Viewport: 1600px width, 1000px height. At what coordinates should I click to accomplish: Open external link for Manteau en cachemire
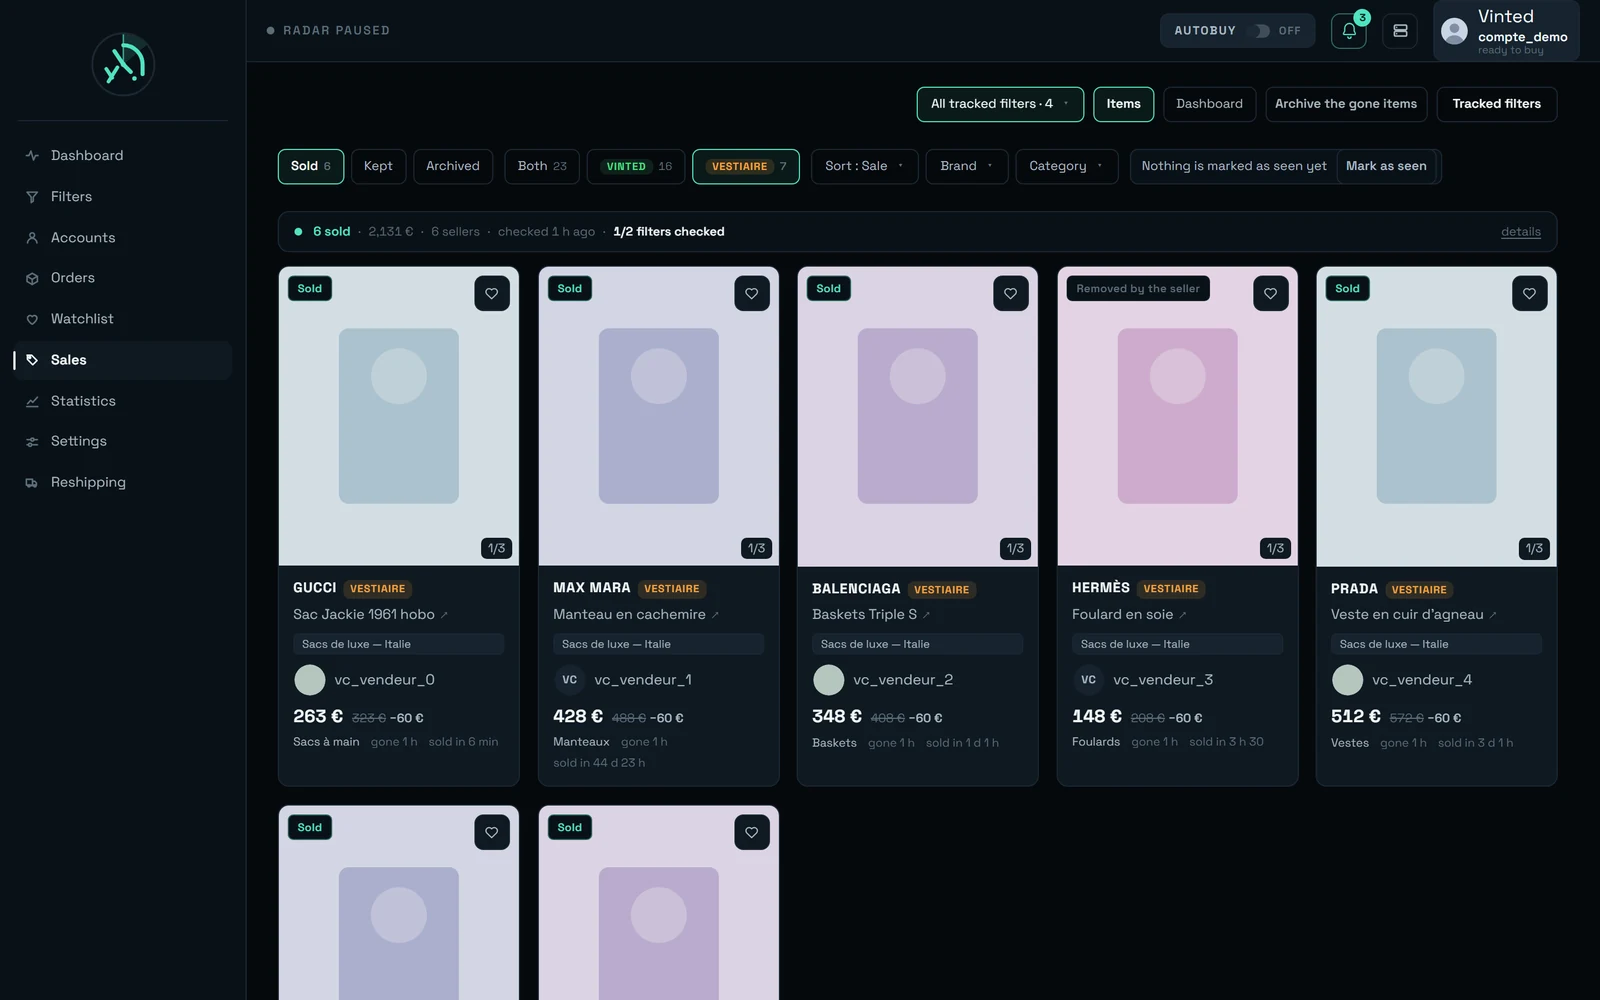click(x=715, y=615)
